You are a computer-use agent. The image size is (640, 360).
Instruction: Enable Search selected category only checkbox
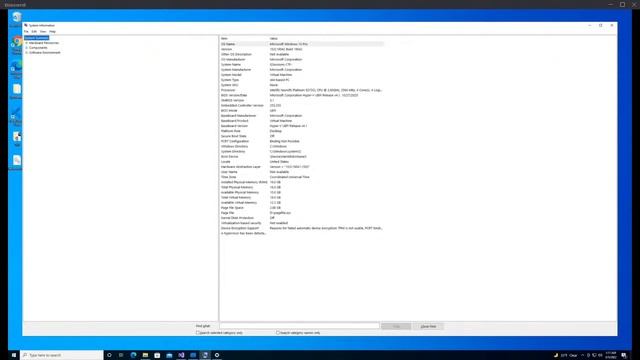pos(198,333)
